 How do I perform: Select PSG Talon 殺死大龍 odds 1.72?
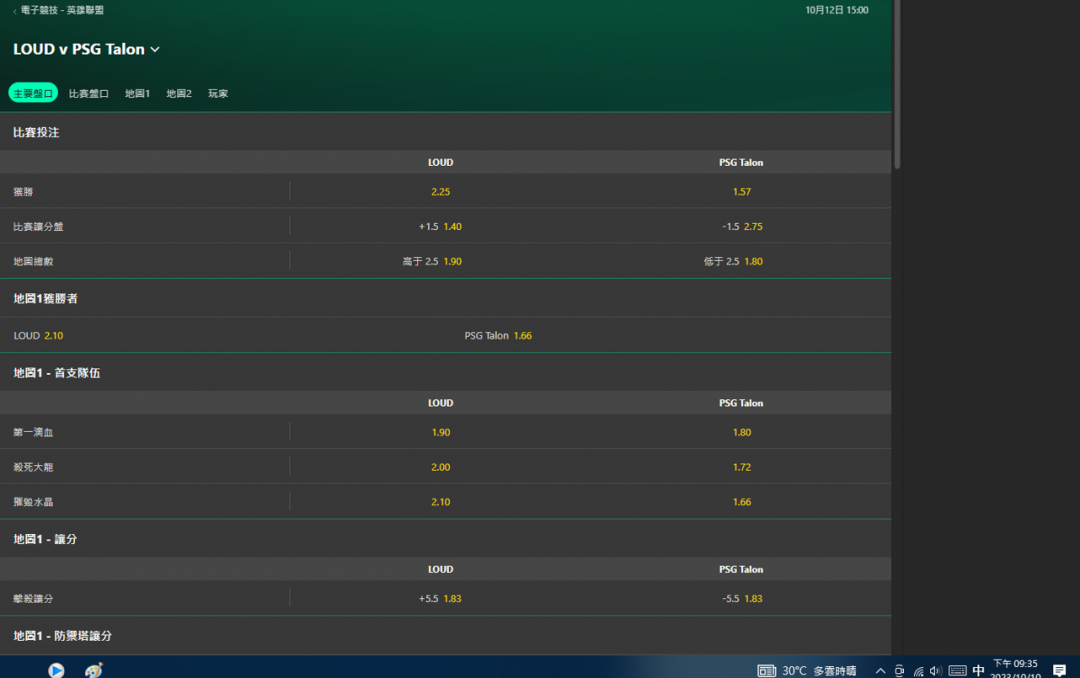(742, 466)
